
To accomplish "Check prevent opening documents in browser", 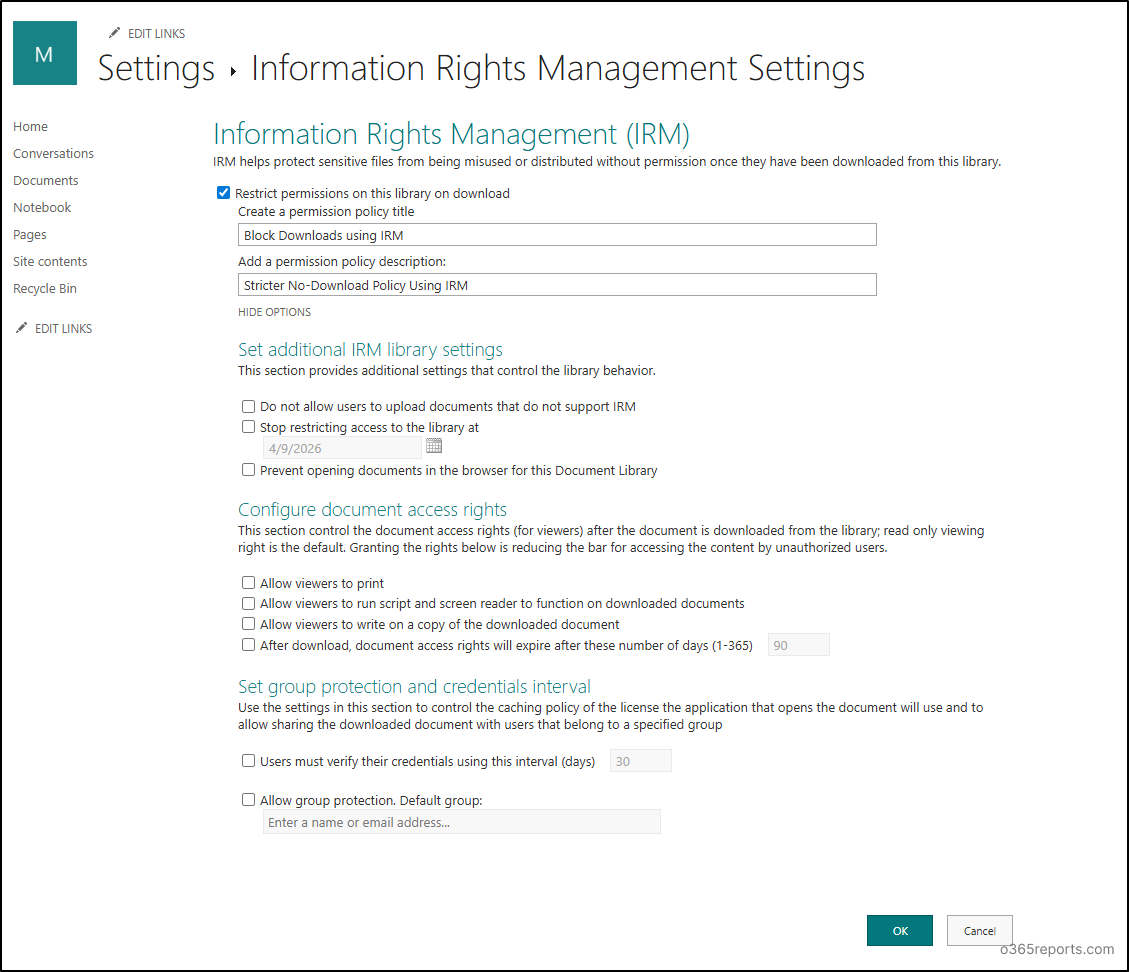I will (x=248, y=470).
